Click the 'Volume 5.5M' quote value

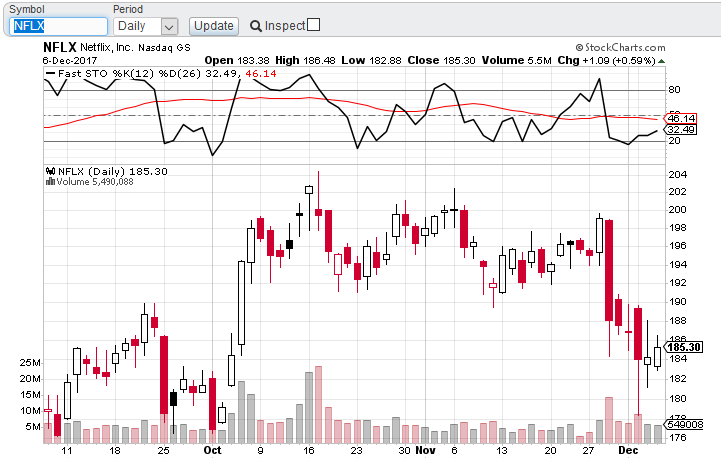point(516,60)
